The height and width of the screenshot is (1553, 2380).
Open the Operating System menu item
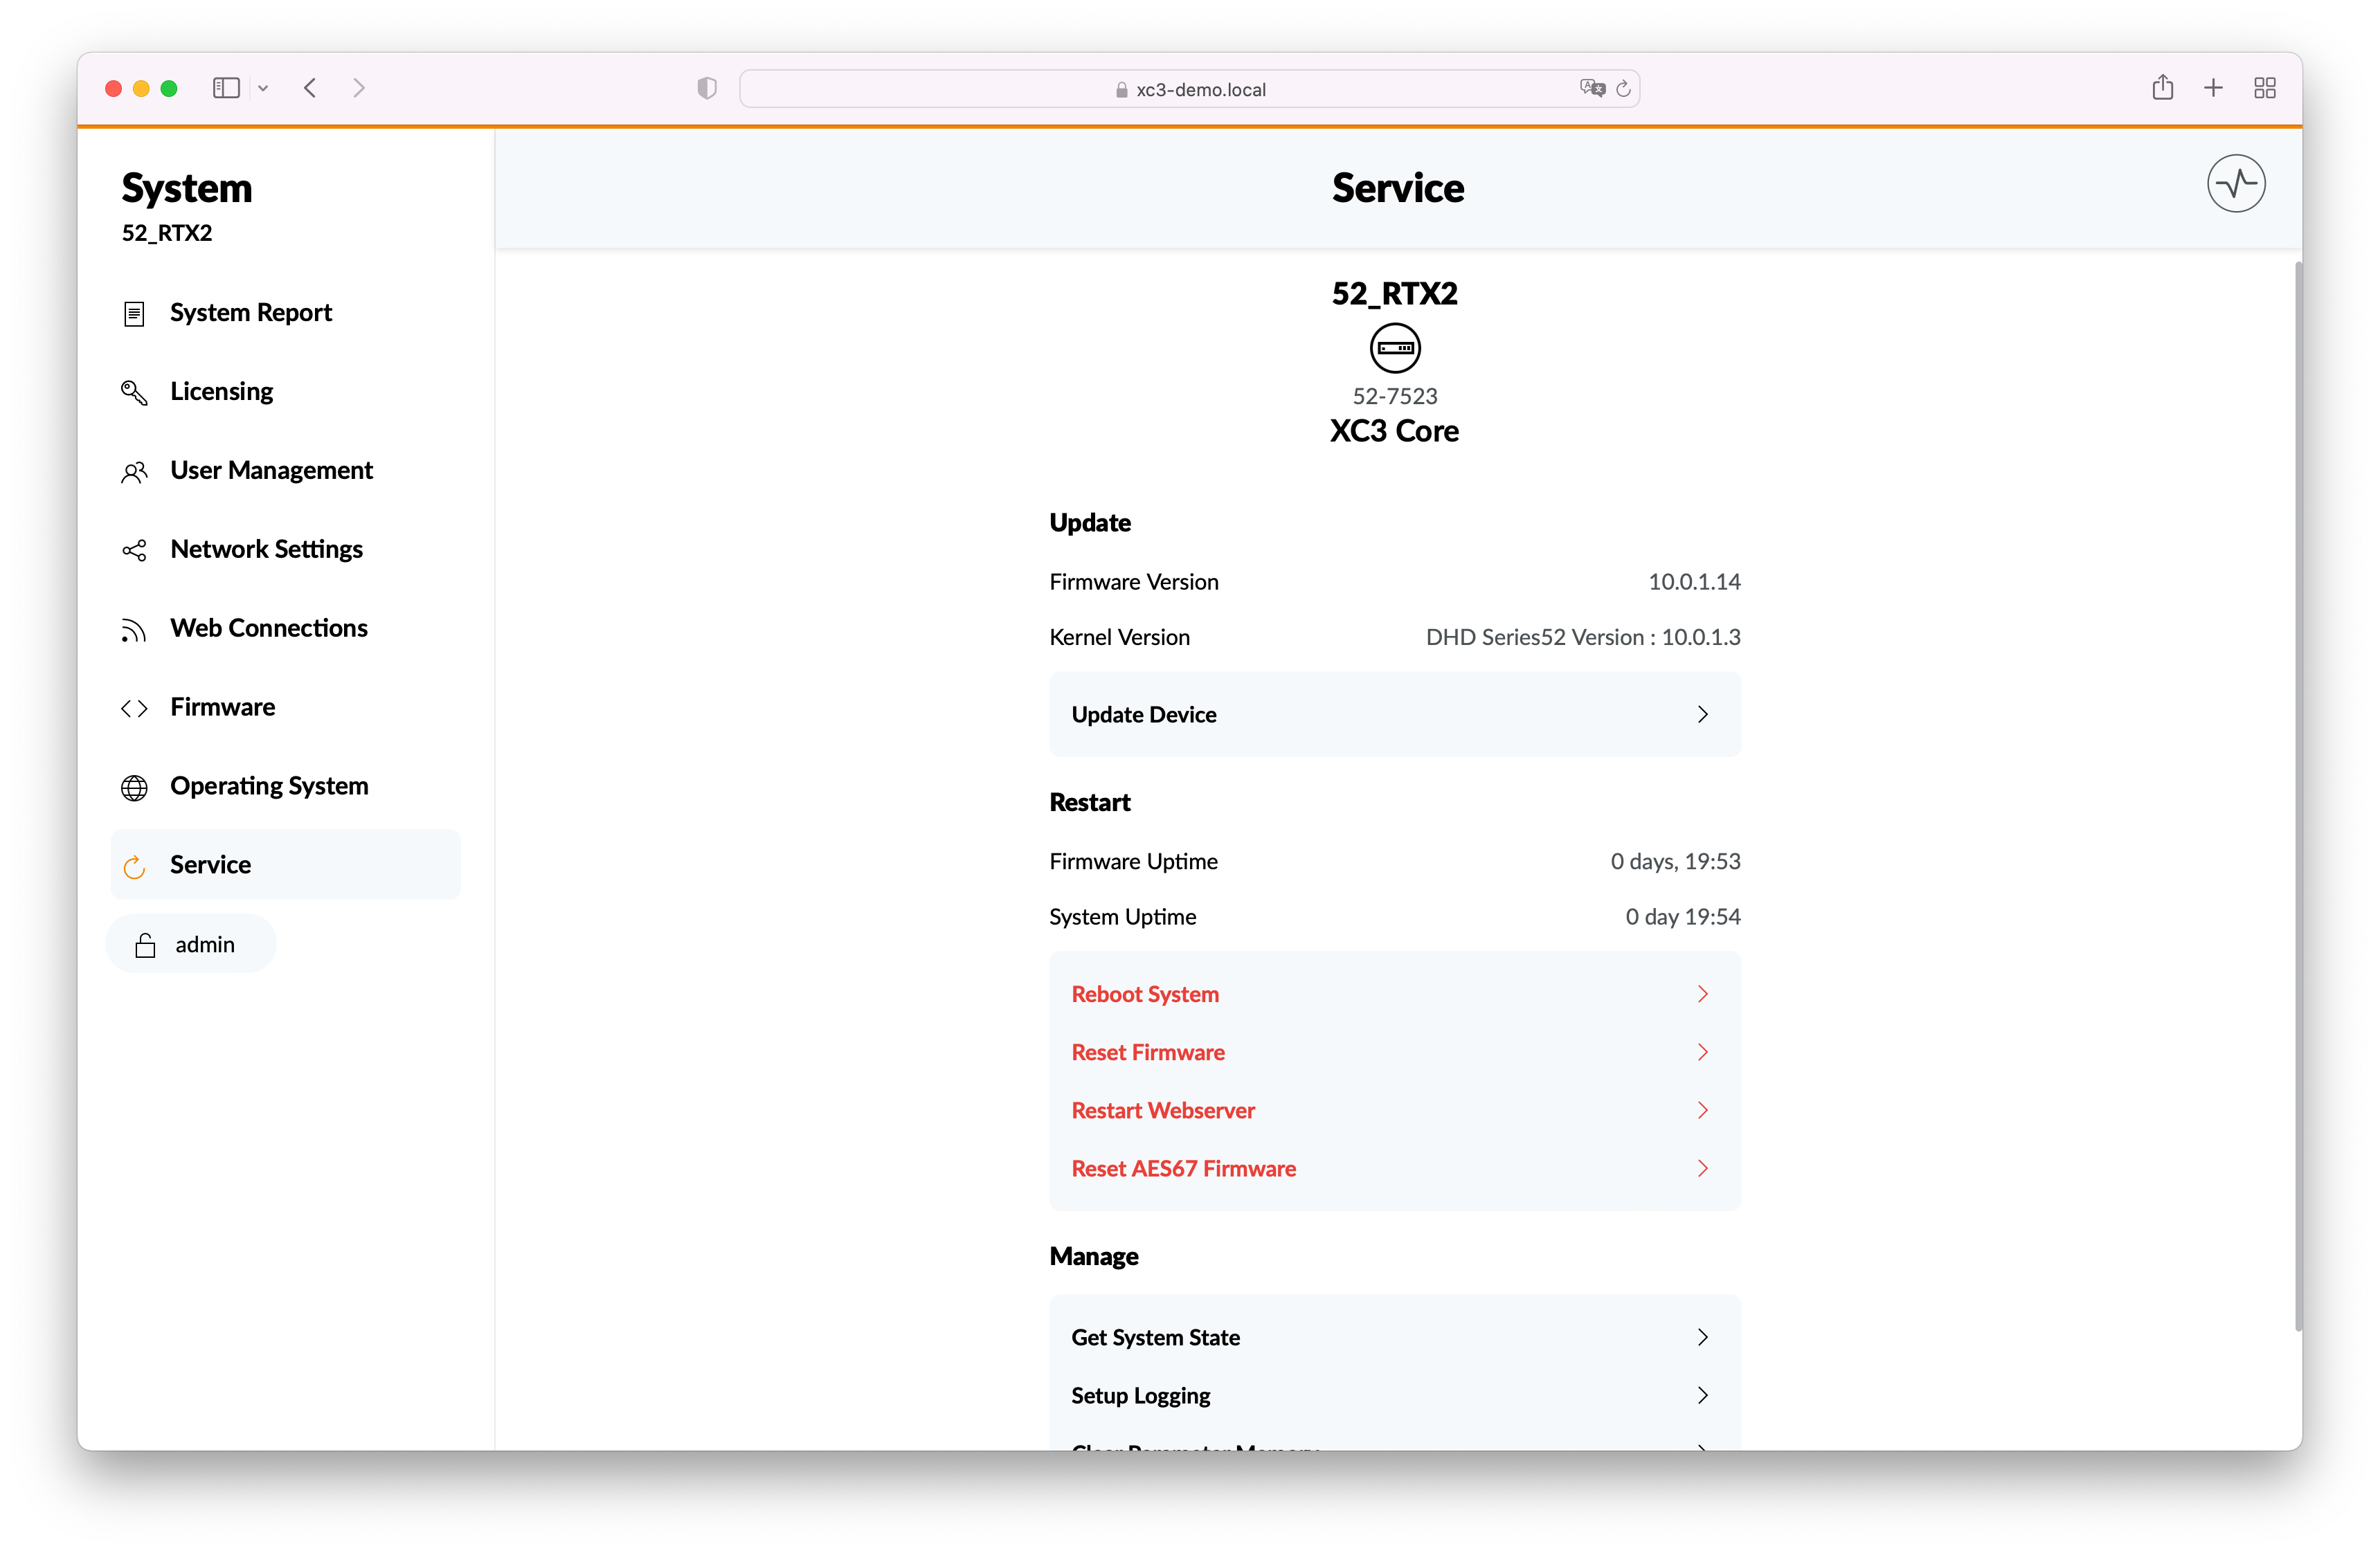pos(285,787)
